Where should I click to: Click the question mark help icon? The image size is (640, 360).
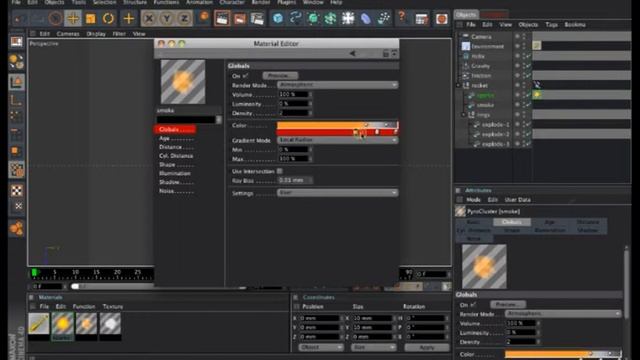click(x=402, y=17)
